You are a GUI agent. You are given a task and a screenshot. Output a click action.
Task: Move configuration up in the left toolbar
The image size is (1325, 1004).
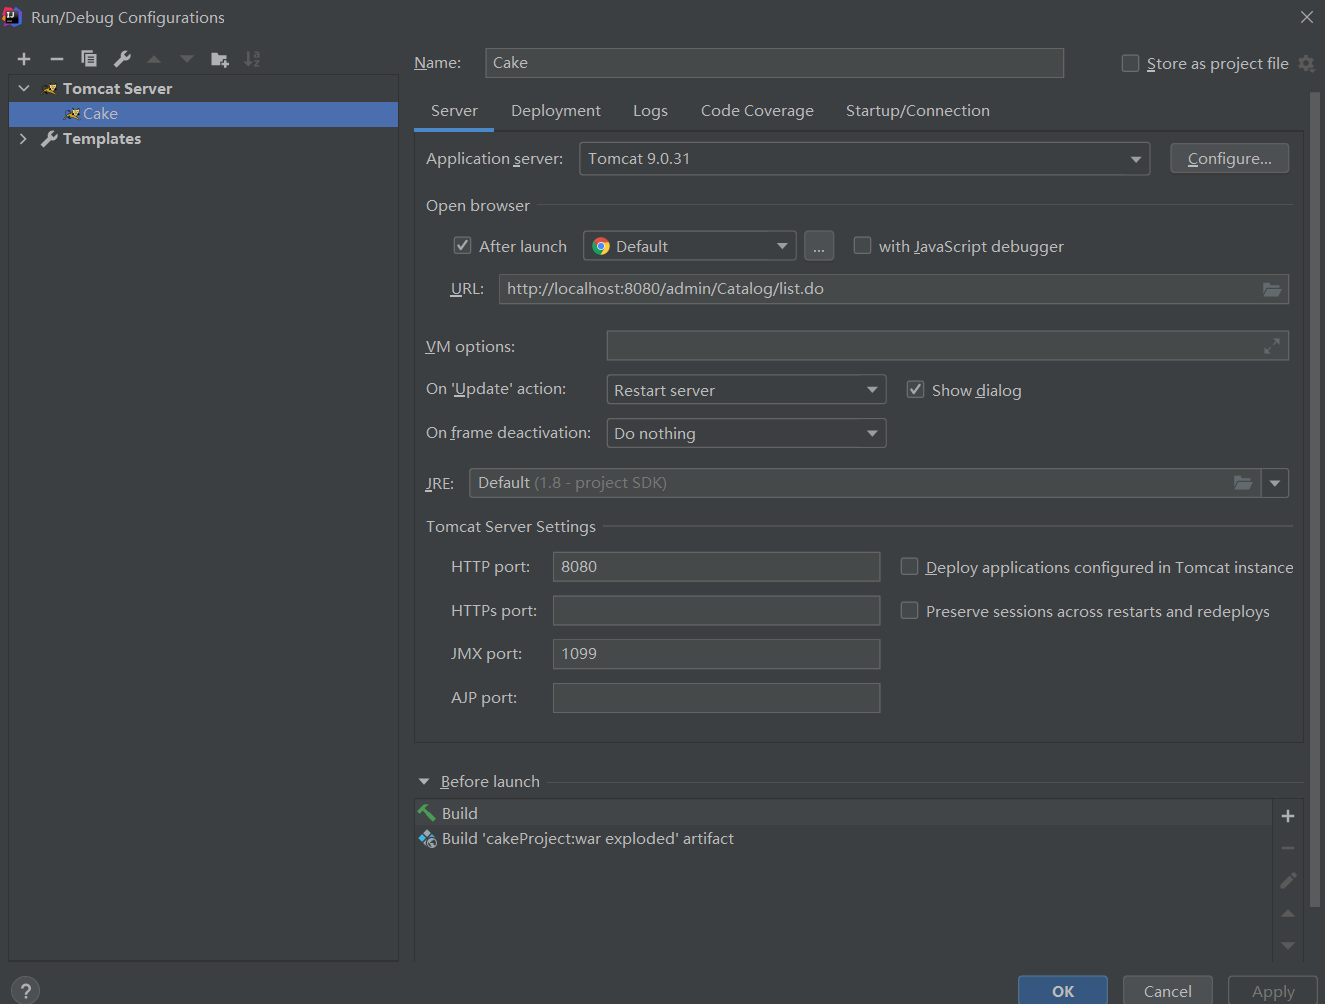tap(154, 59)
